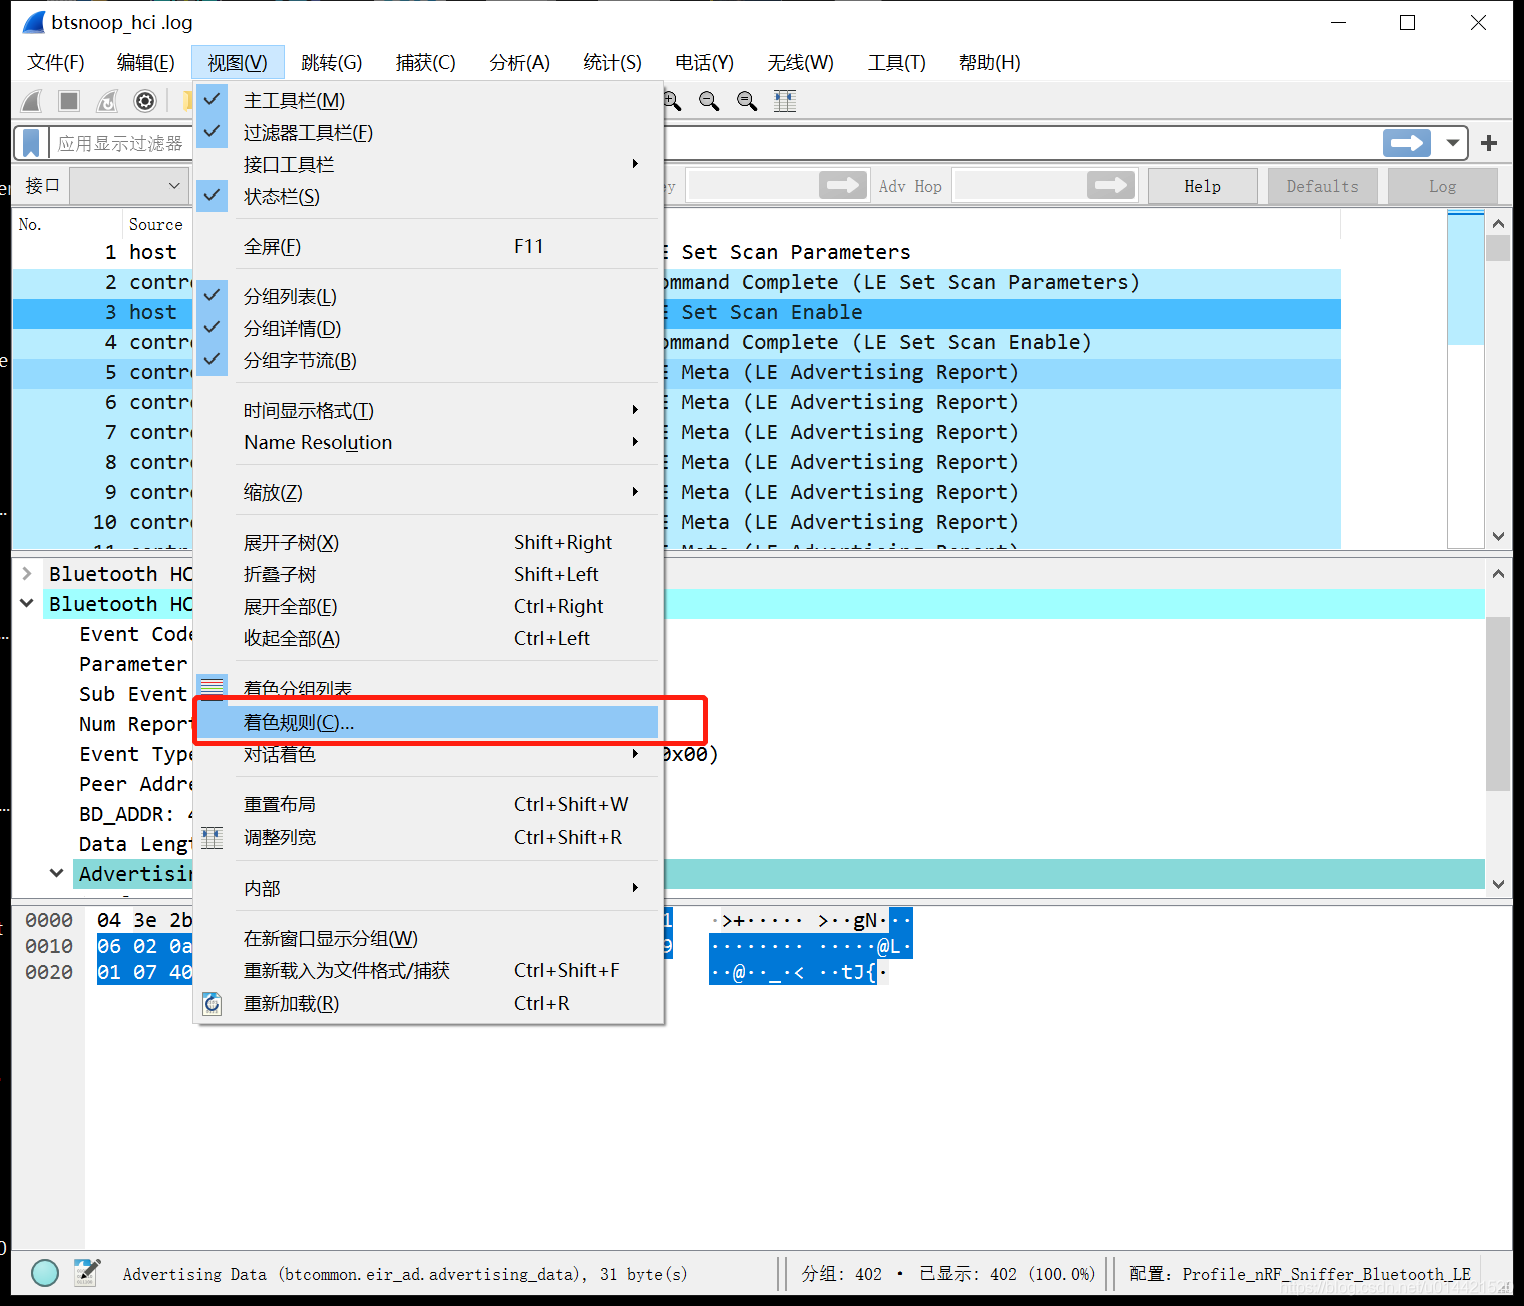Click the Adv Hop apply arrow
Viewport: 1524px width, 1306px height.
click(1110, 186)
